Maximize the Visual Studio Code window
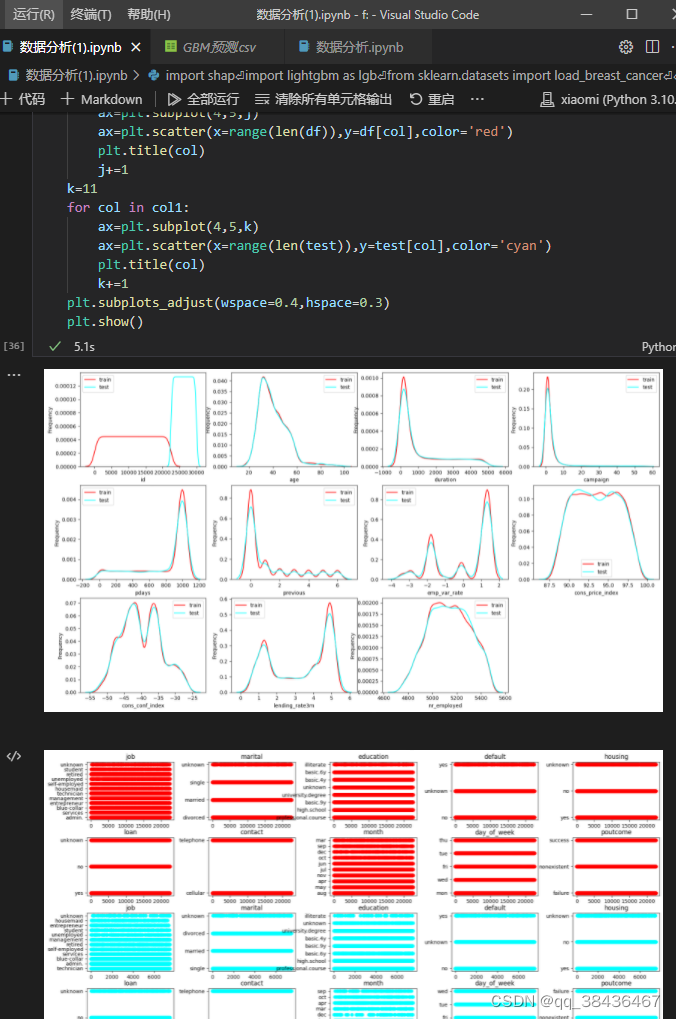The width and height of the screenshot is (676, 1019). [632, 14]
